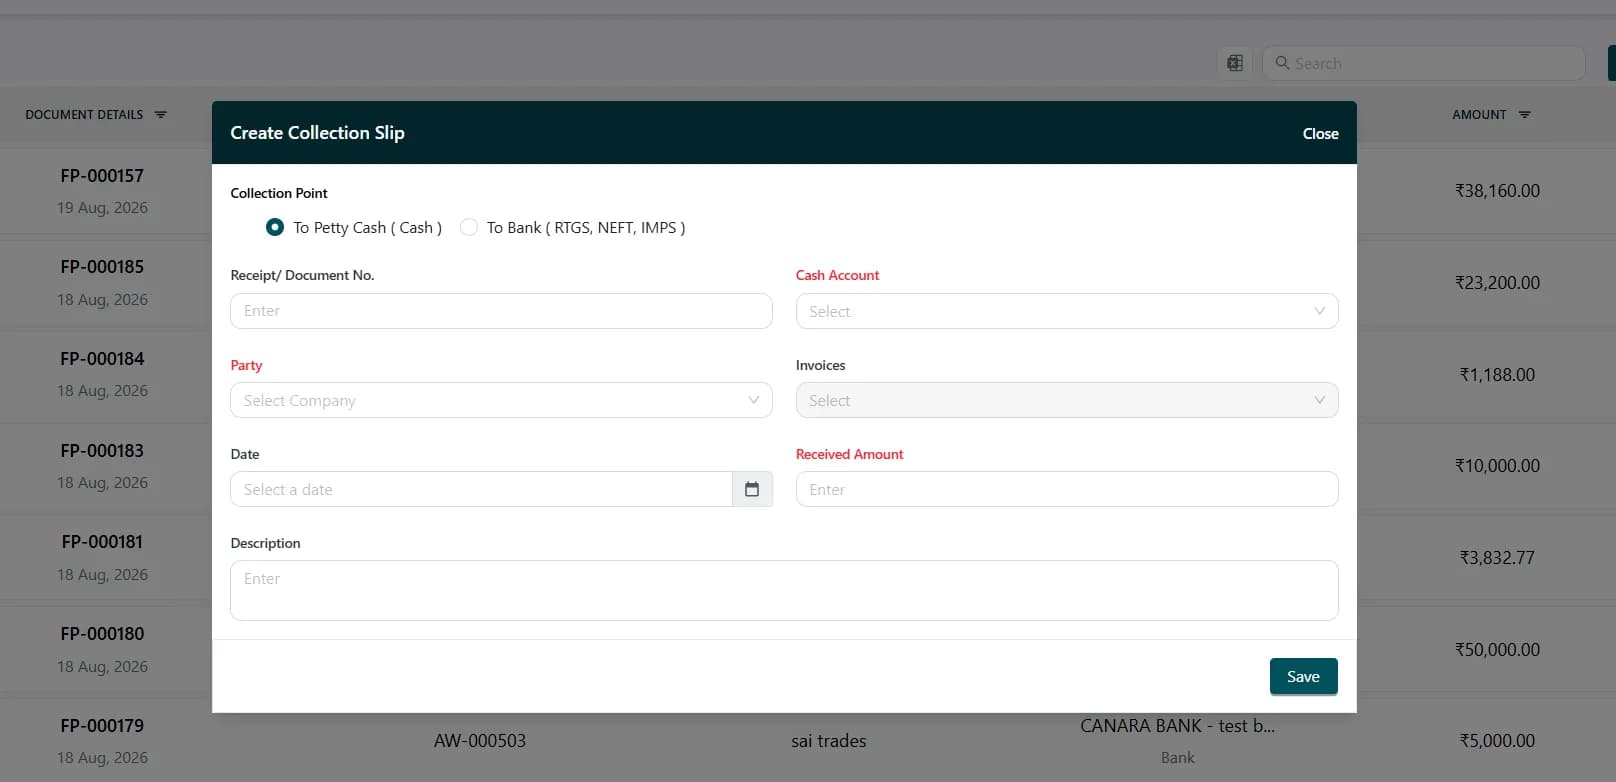Click document FP-000183 in background list
1616x782 pixels.
click(102, 451)
